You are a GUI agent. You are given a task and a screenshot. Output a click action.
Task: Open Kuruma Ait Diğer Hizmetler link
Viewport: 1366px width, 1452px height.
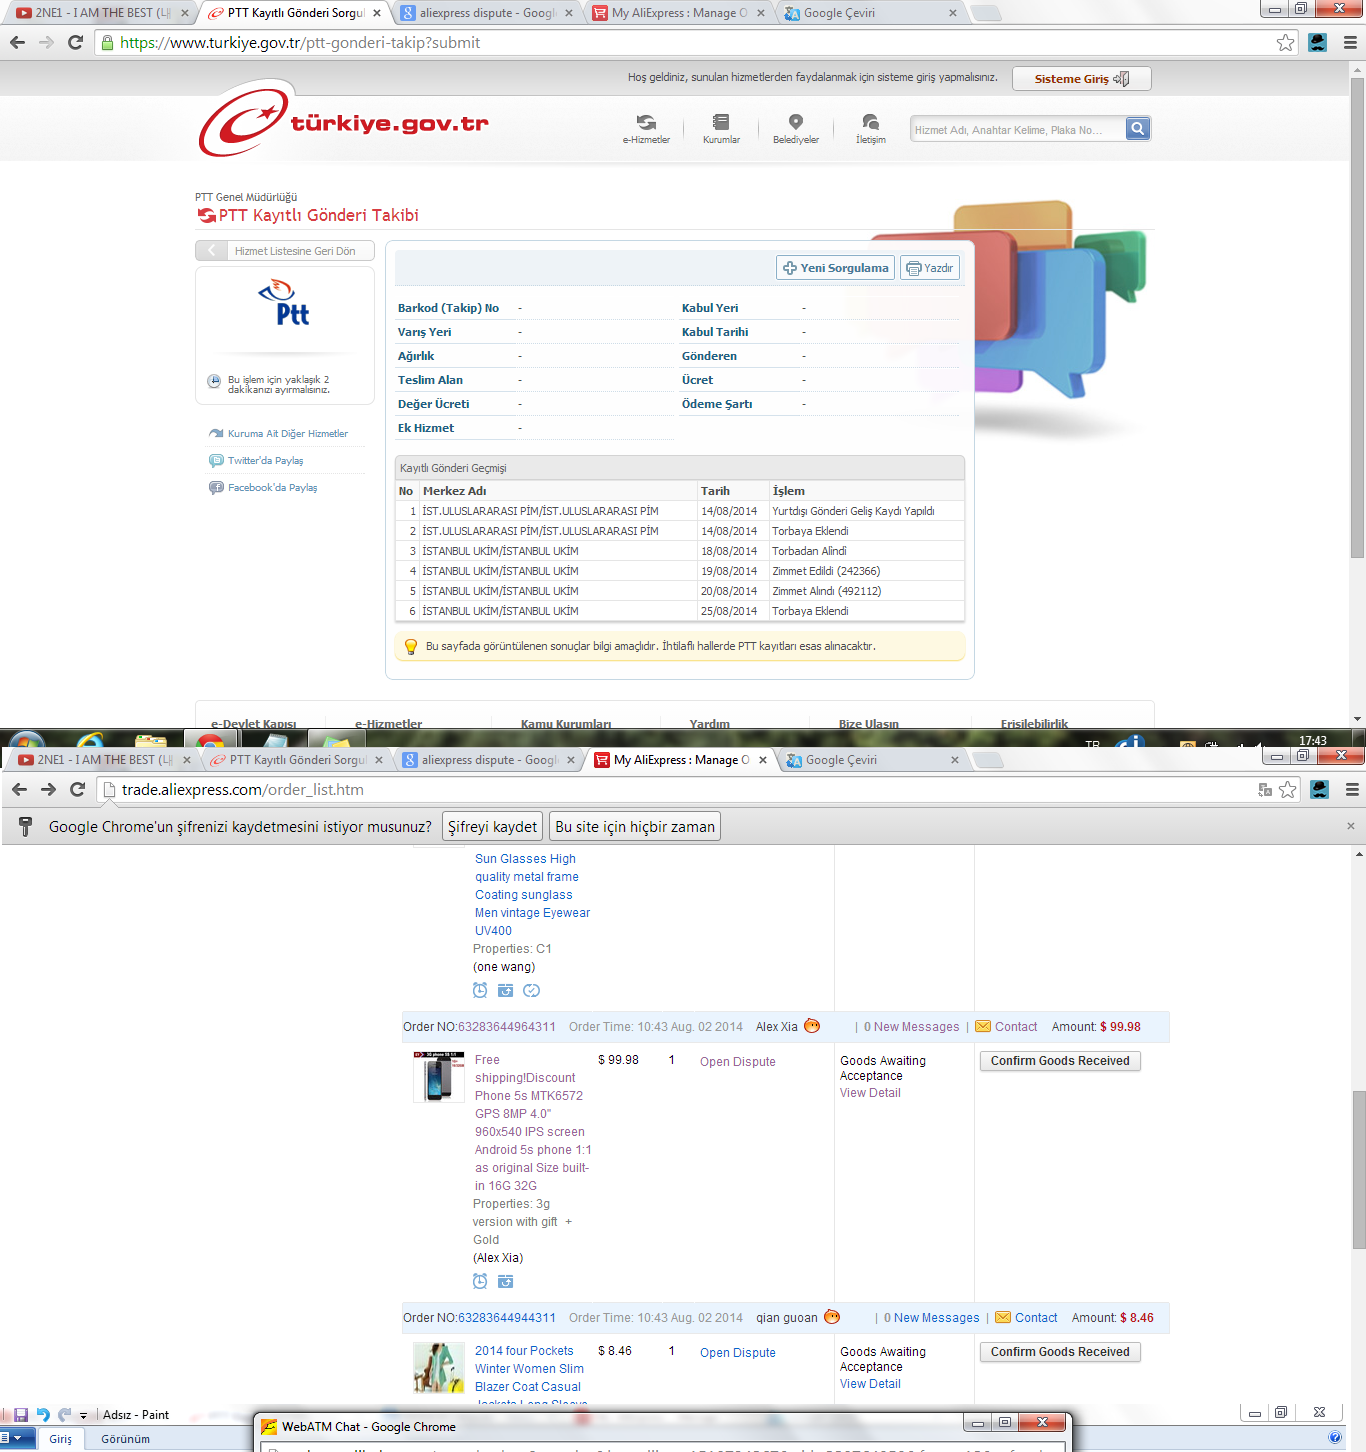point(288,434)
